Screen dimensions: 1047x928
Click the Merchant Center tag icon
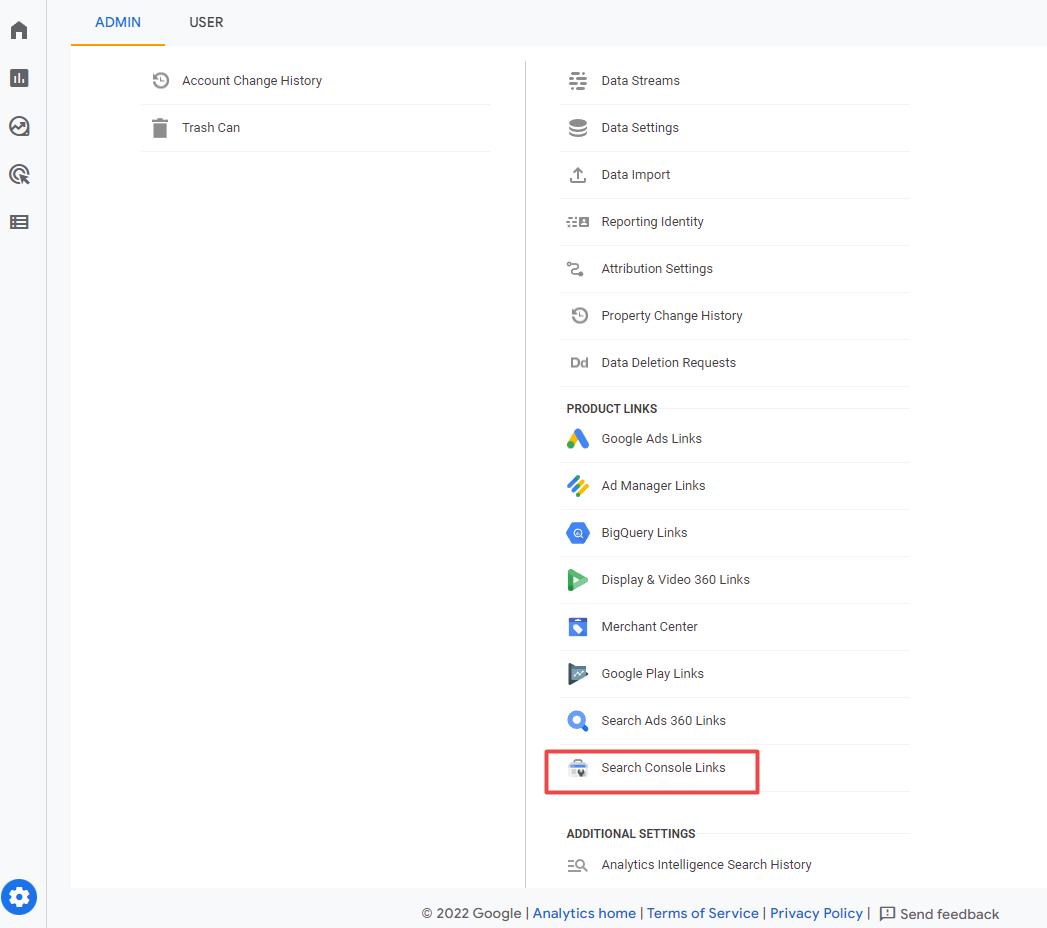click(578, 627)
